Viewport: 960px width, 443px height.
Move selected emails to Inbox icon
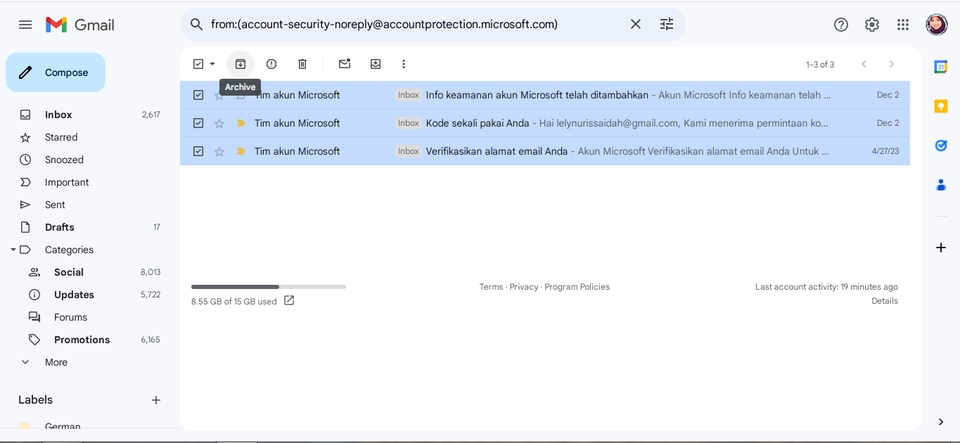375,64
